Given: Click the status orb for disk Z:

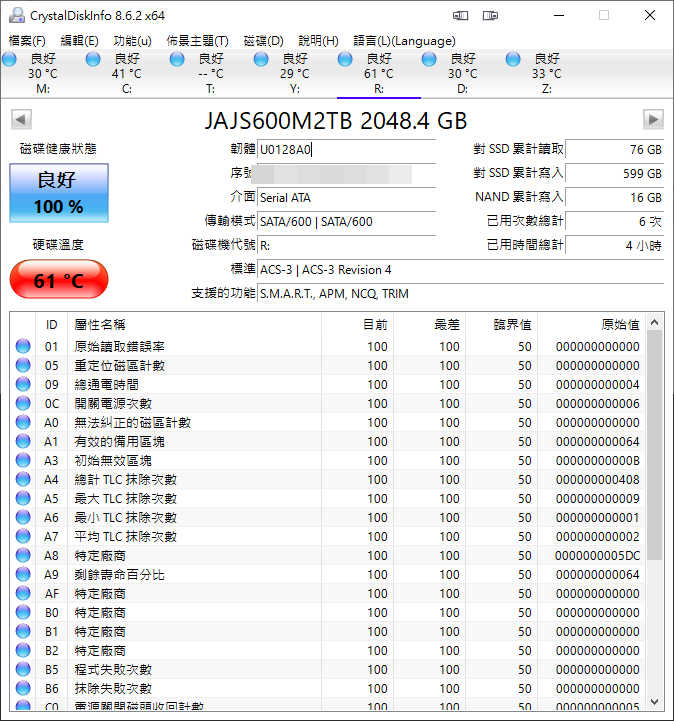Looking at the screenshot, I should [x=513, y=59].
